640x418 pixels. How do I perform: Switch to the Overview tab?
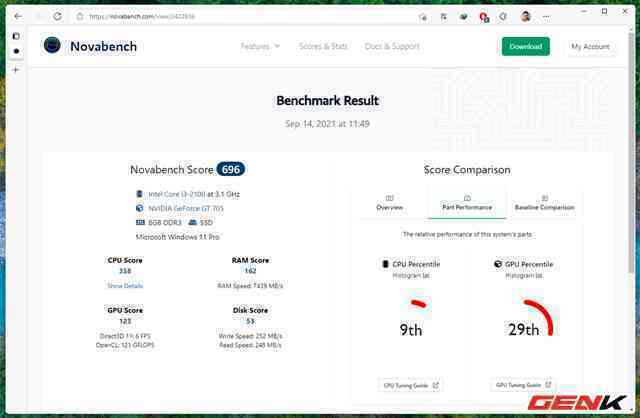click(389, 203)
